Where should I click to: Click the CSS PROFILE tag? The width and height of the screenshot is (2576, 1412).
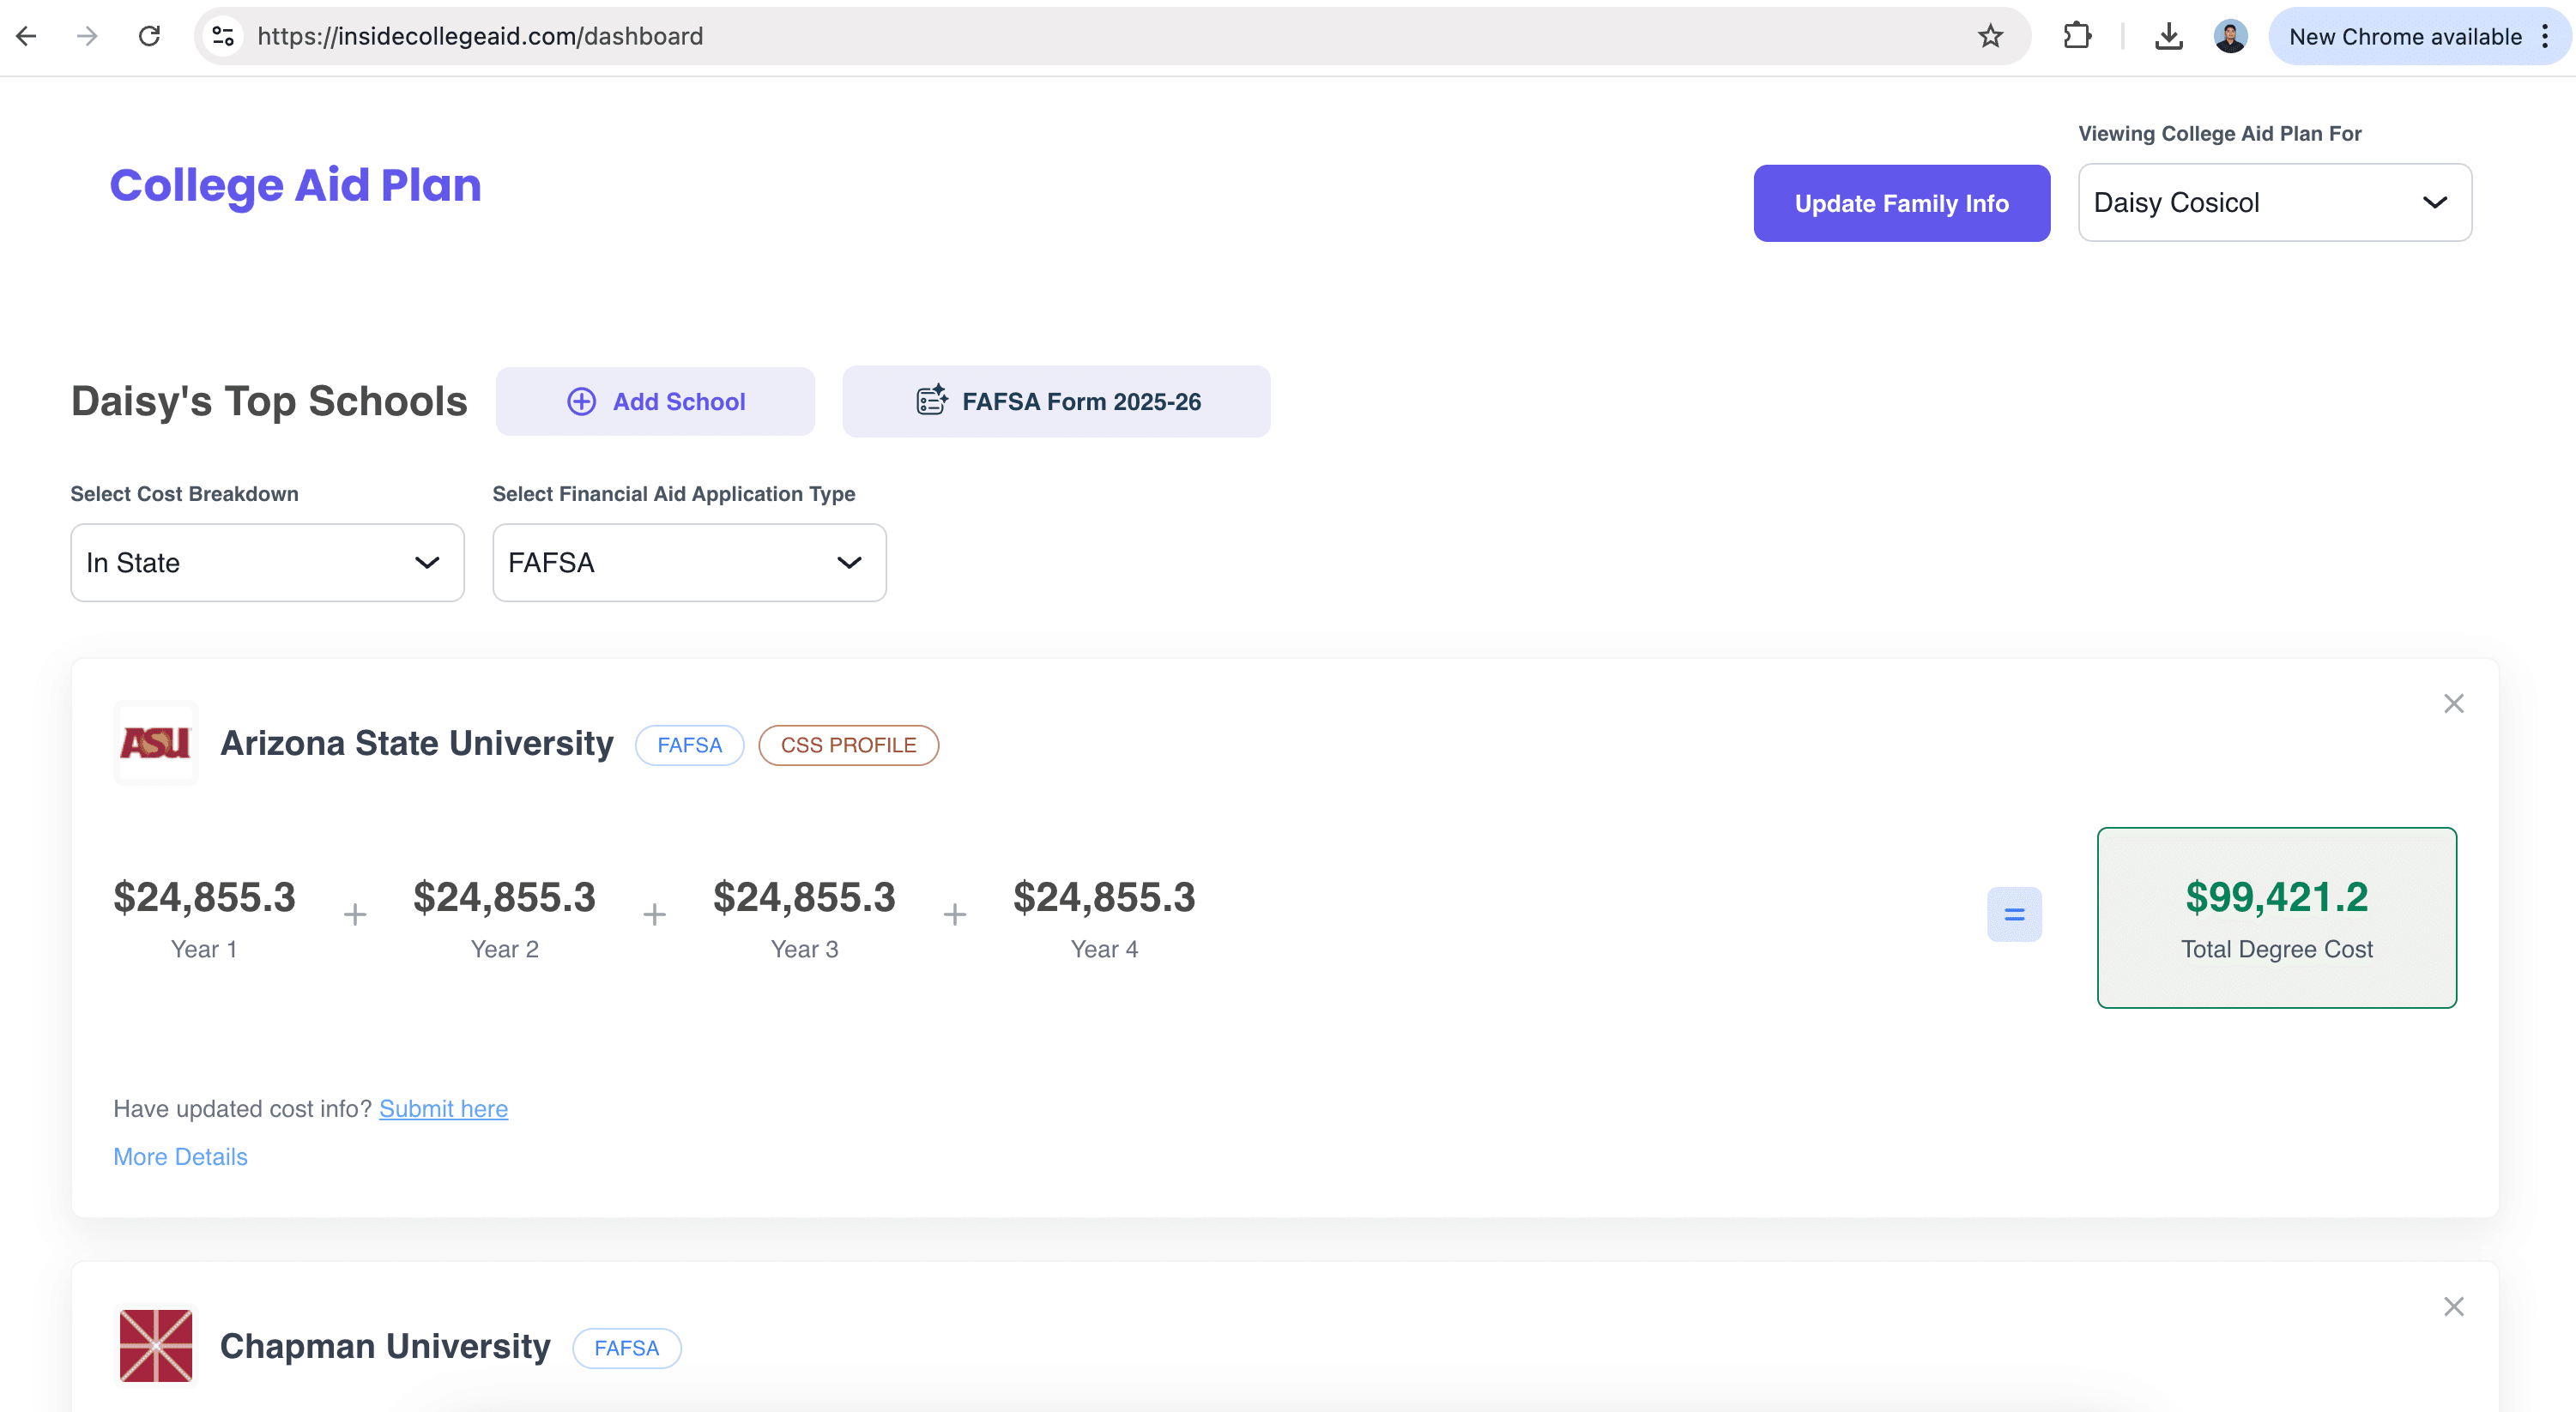tap(848, 745)
